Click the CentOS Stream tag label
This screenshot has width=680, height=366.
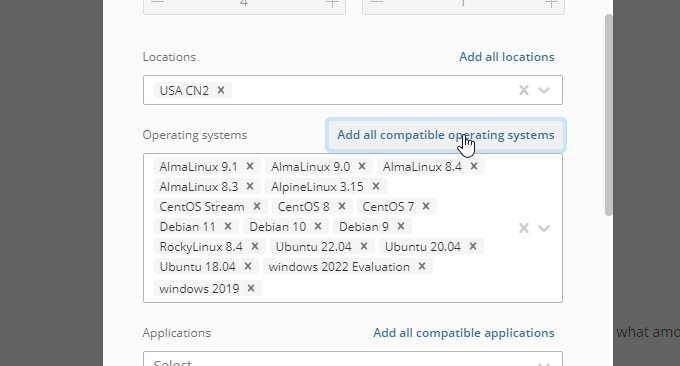point(202,206)
